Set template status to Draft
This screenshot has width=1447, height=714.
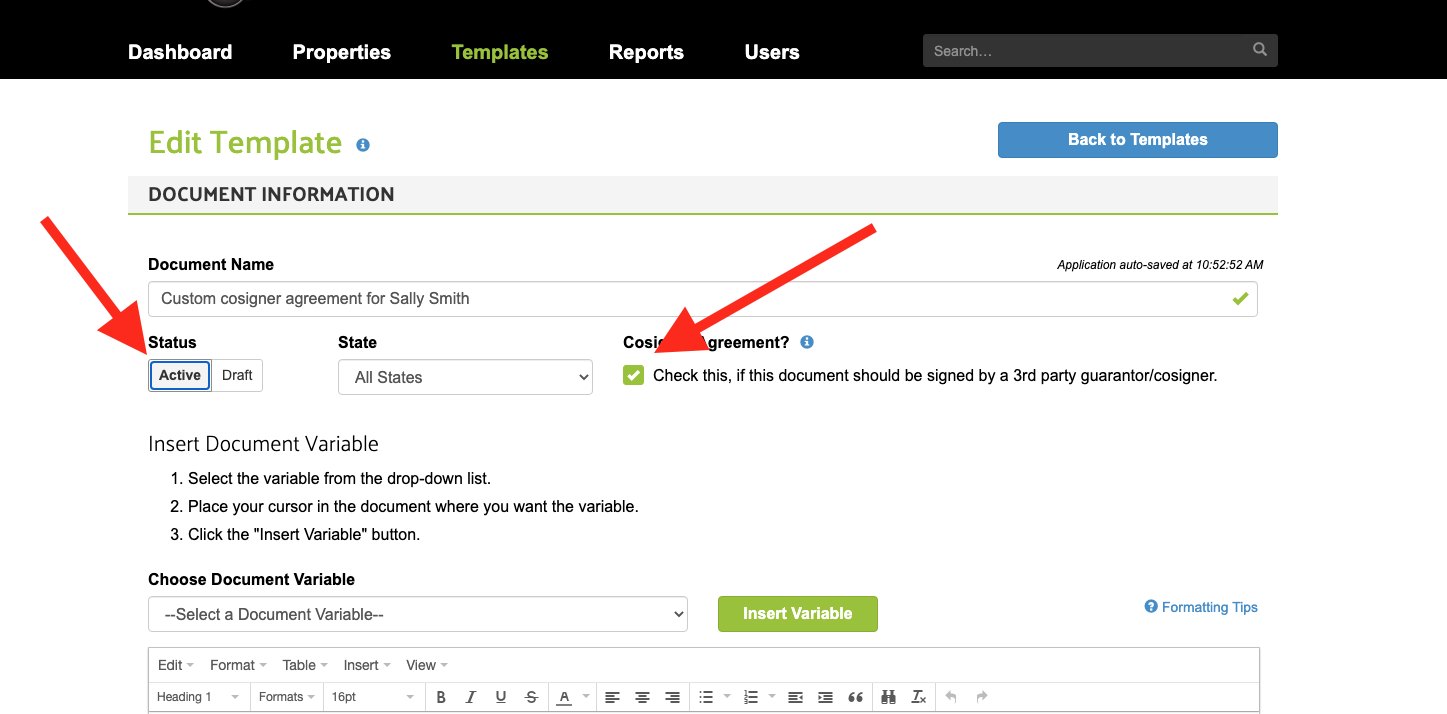click(237, 375)
